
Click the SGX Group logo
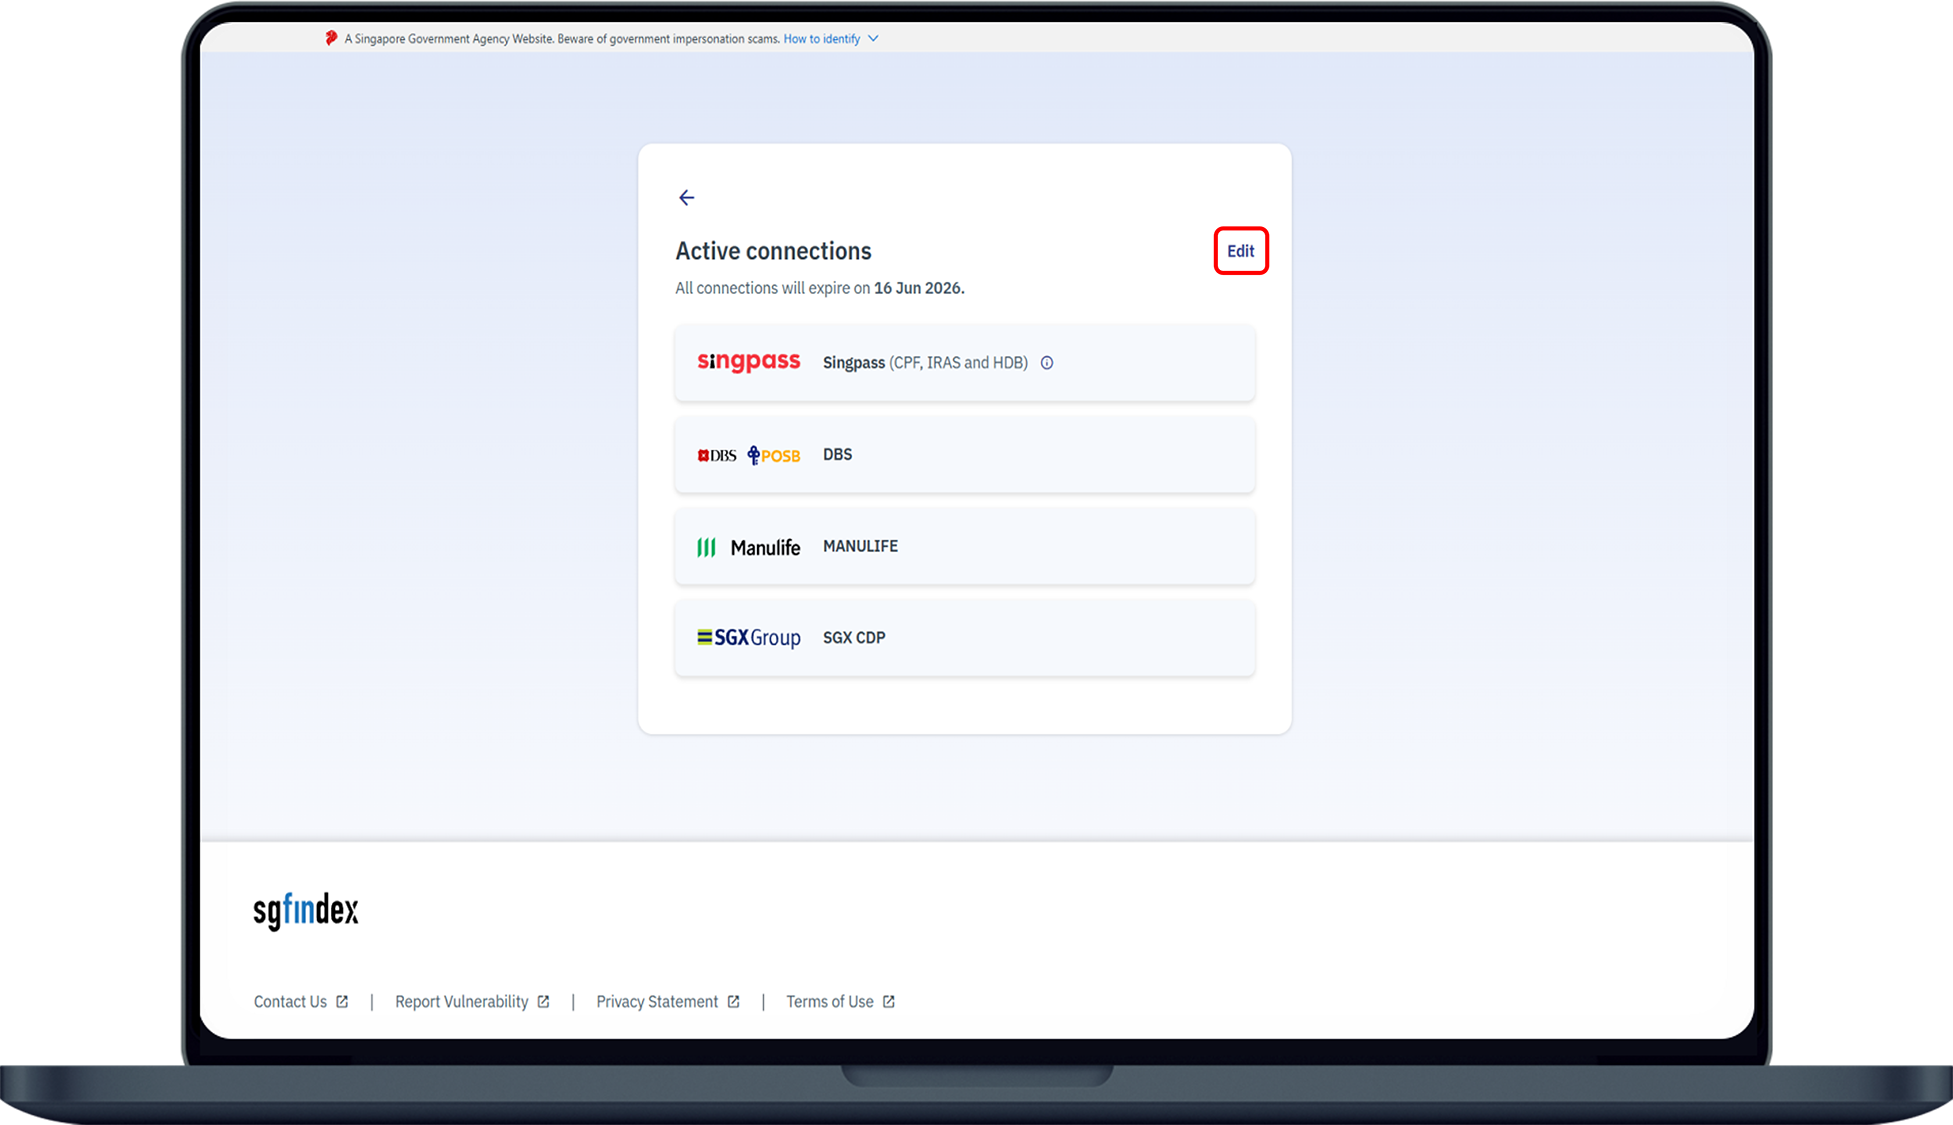pos(748,638)
